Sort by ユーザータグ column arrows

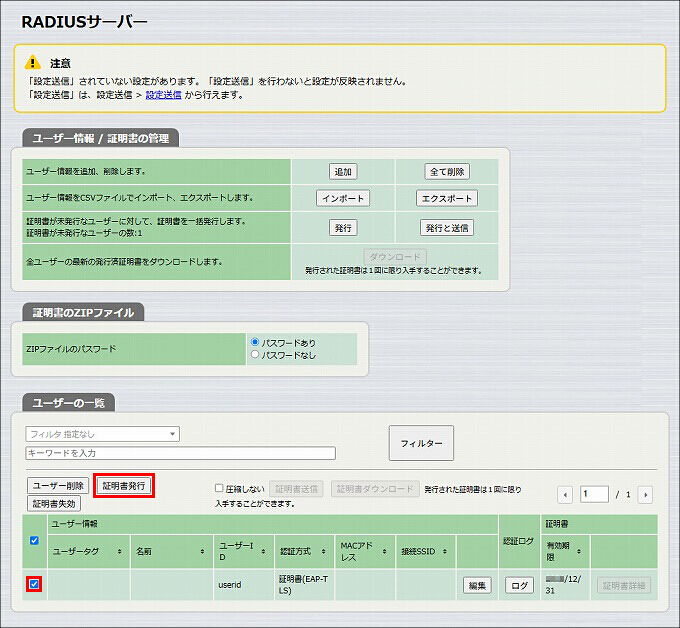[119, 551]
